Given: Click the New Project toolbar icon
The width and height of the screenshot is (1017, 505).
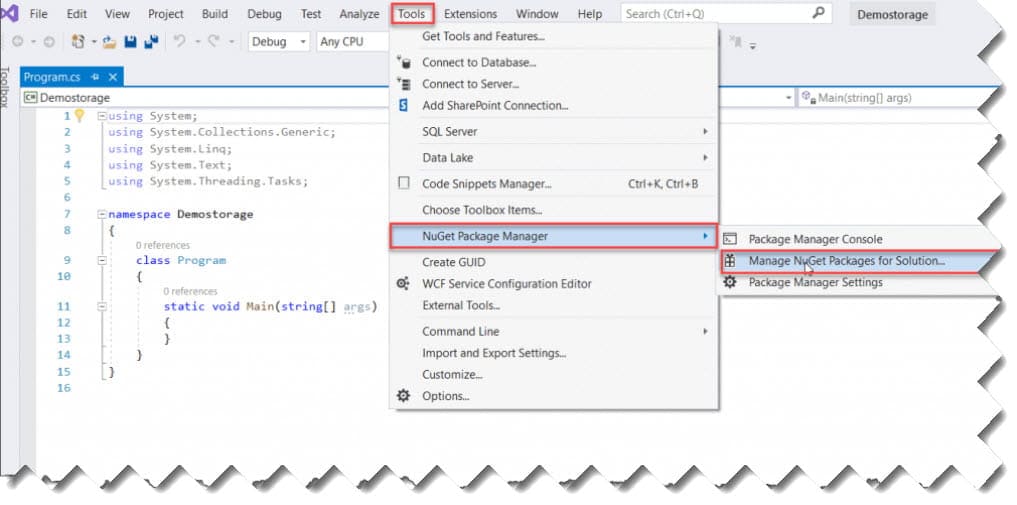Looking at the screenshot, I should (x=78, y=41).
